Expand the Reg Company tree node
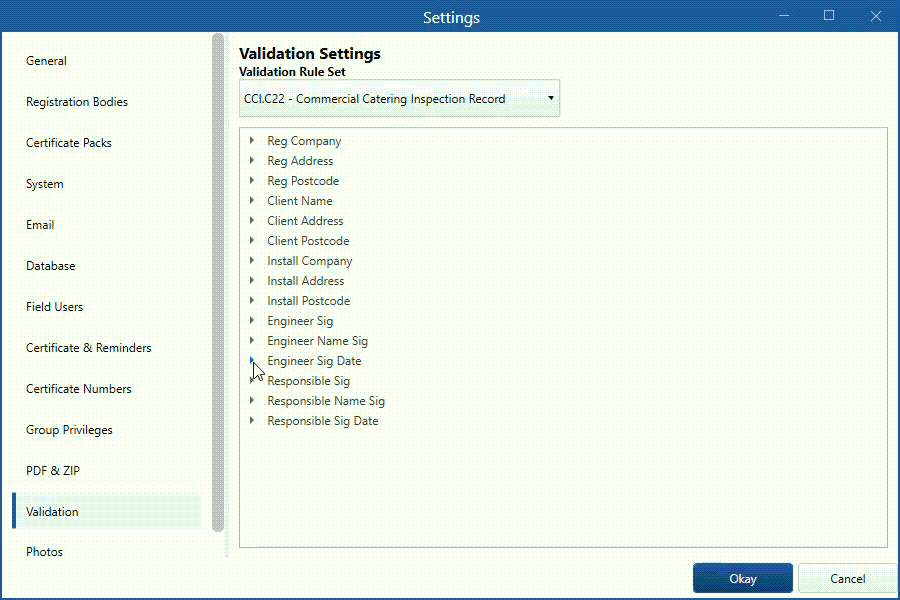Image resolution: width=900 pixels, height=600 pixels. click(252, 141)
